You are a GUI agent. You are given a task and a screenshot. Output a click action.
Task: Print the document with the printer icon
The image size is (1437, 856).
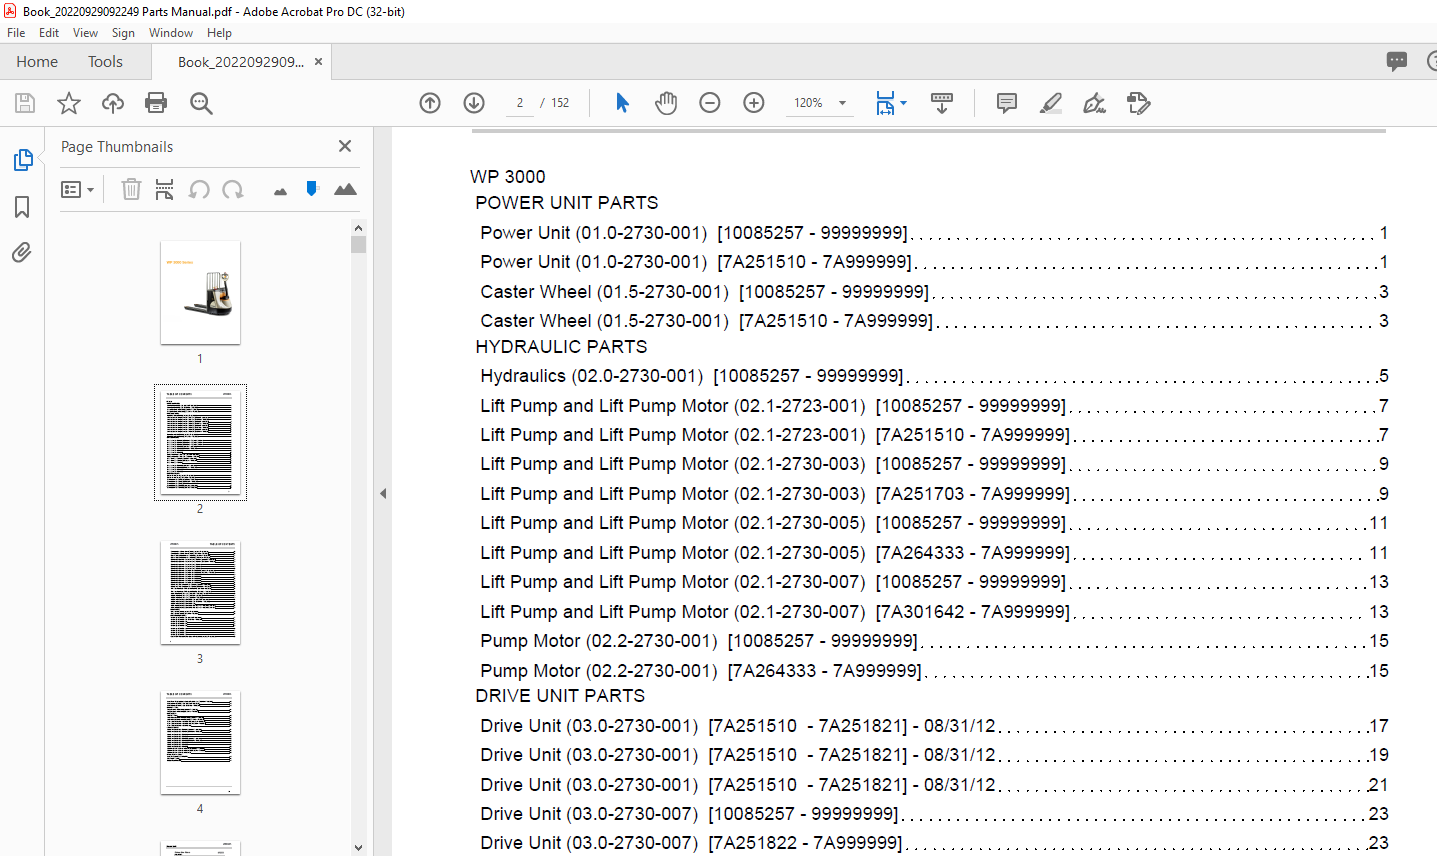point(156,103)
